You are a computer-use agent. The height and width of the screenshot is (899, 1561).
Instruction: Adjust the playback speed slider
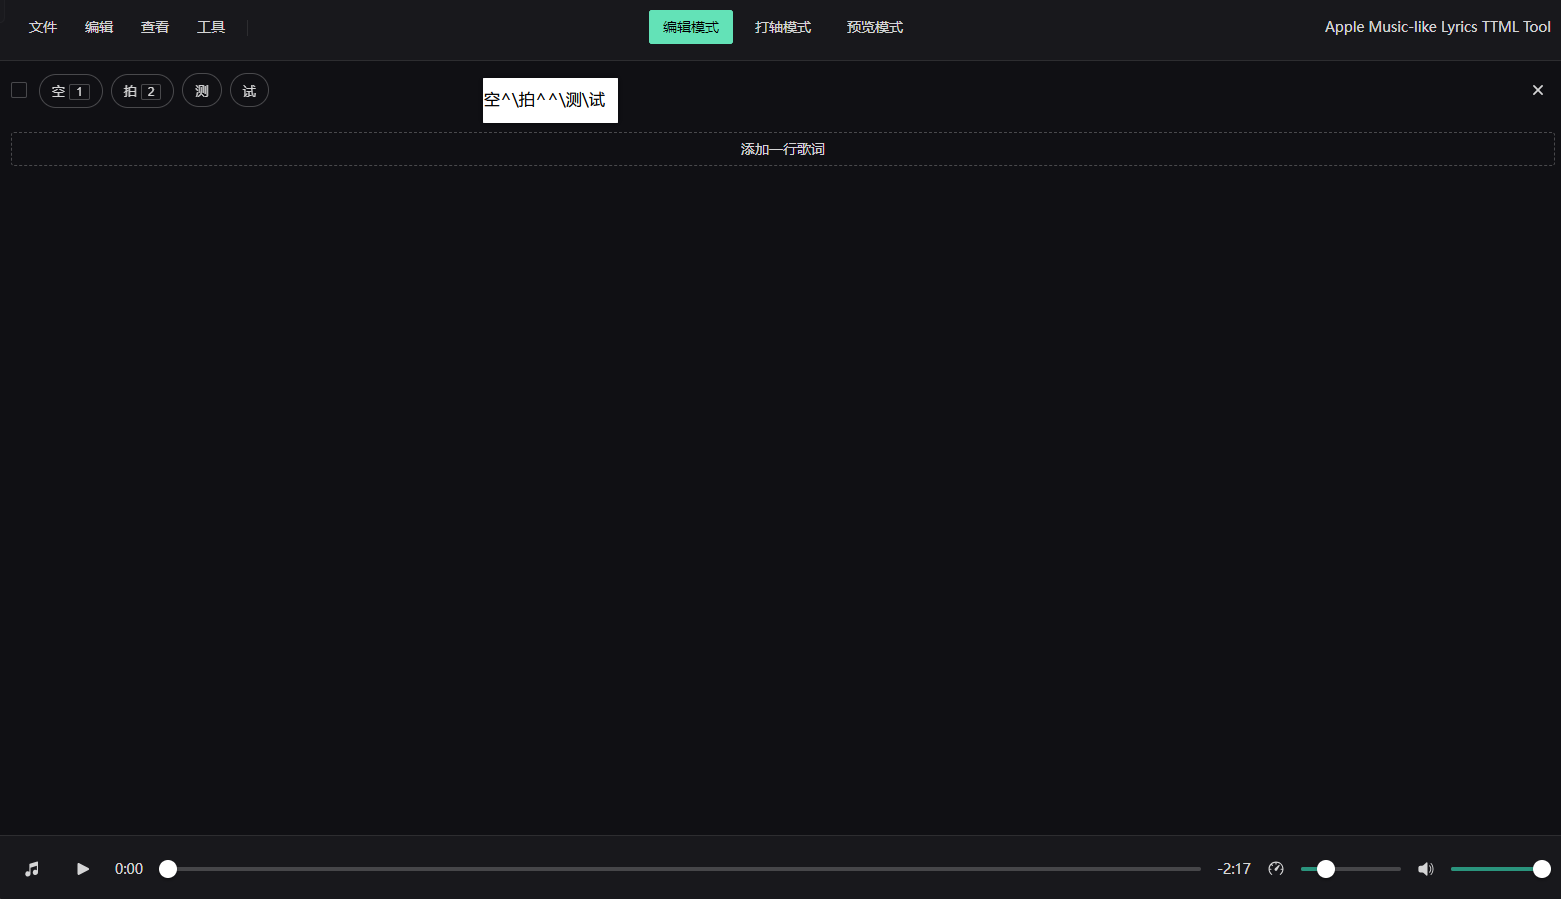click(x=1350, y=869)
